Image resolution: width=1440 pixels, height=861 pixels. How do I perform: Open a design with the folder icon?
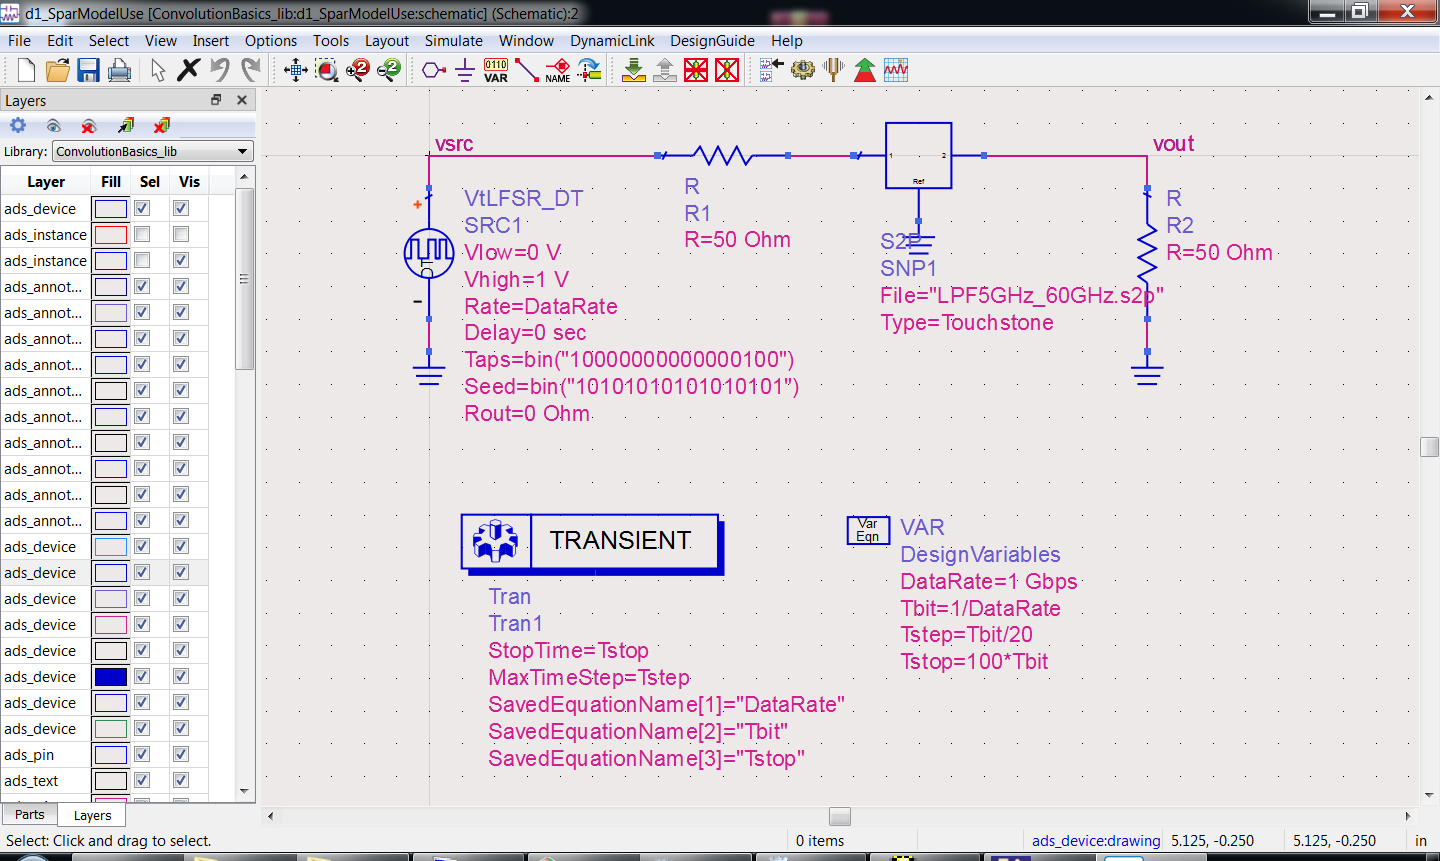coord(57,70)
